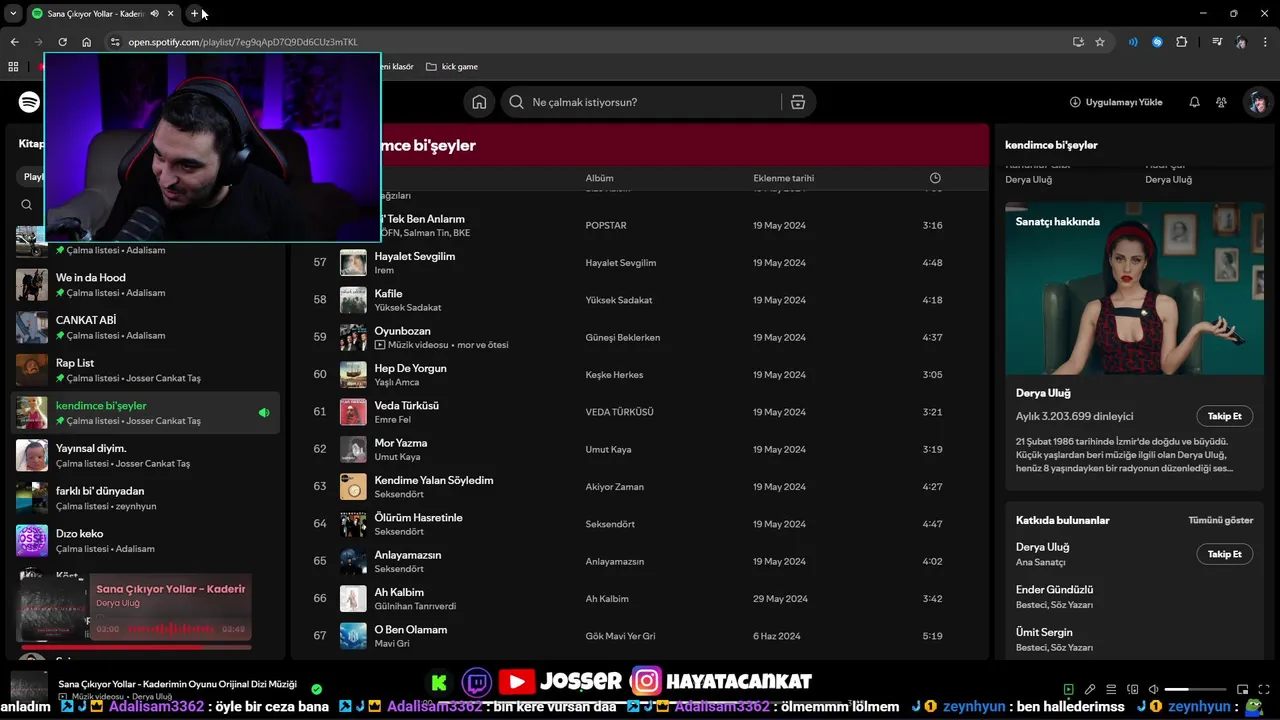1280x720 pixels.
Task: Open the Chrome three-dot menu
Action: point(1264,42)
